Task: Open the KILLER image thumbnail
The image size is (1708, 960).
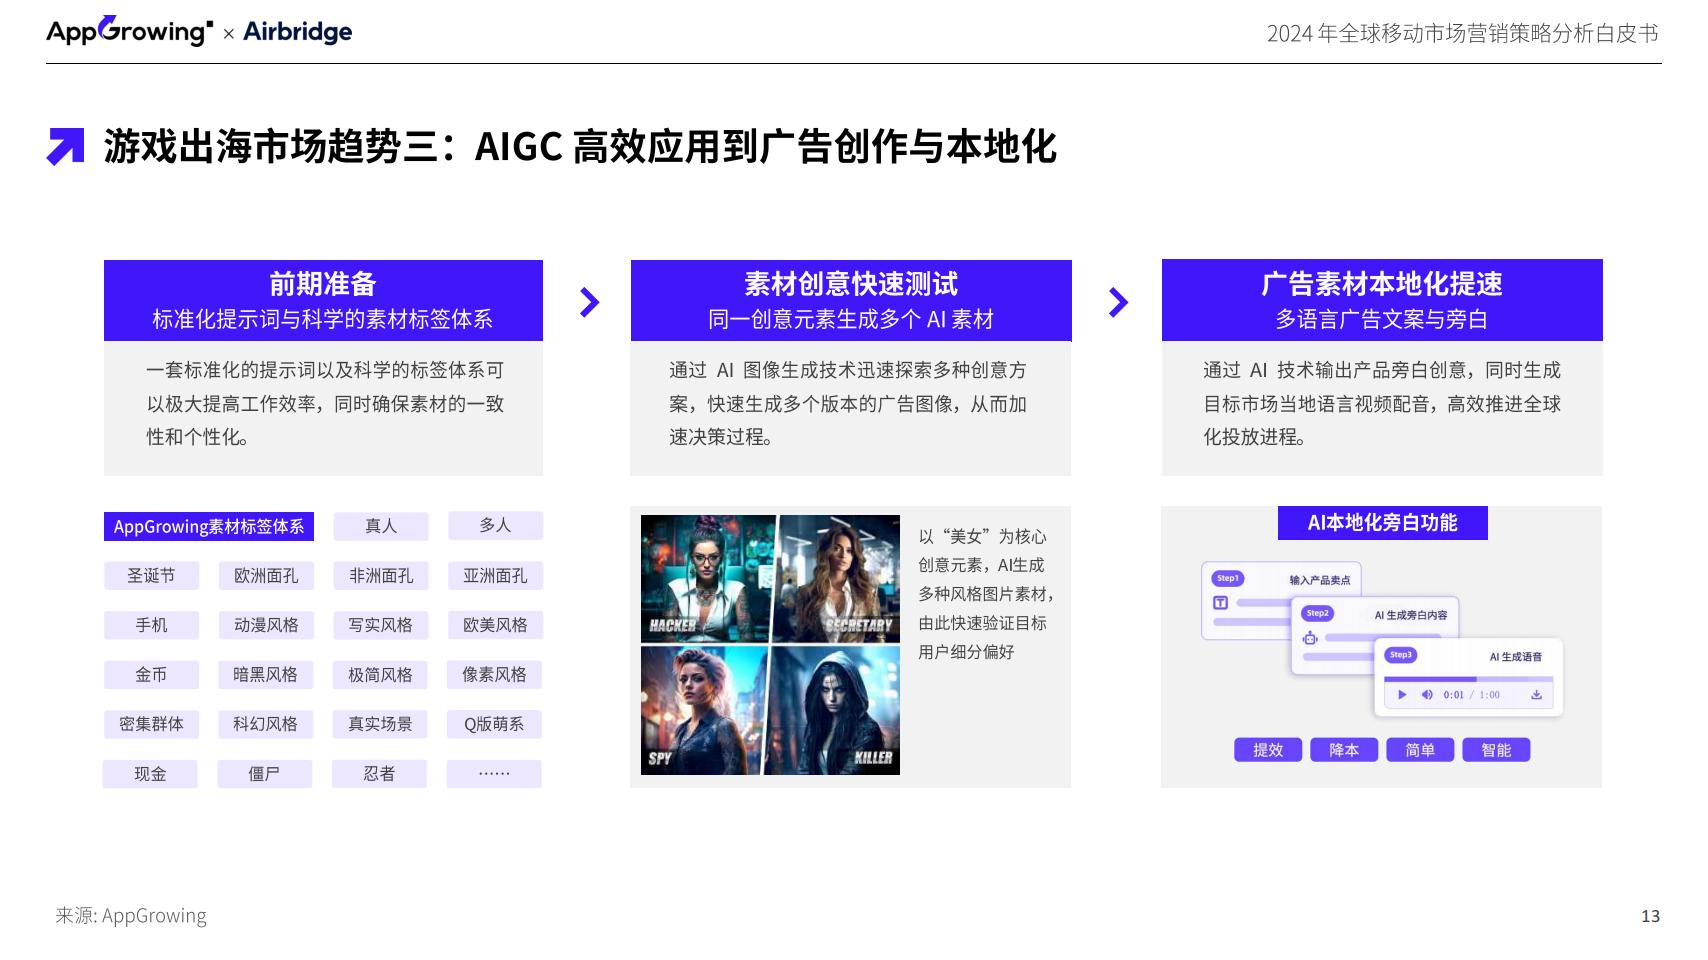Action: (x=834, y=710)
